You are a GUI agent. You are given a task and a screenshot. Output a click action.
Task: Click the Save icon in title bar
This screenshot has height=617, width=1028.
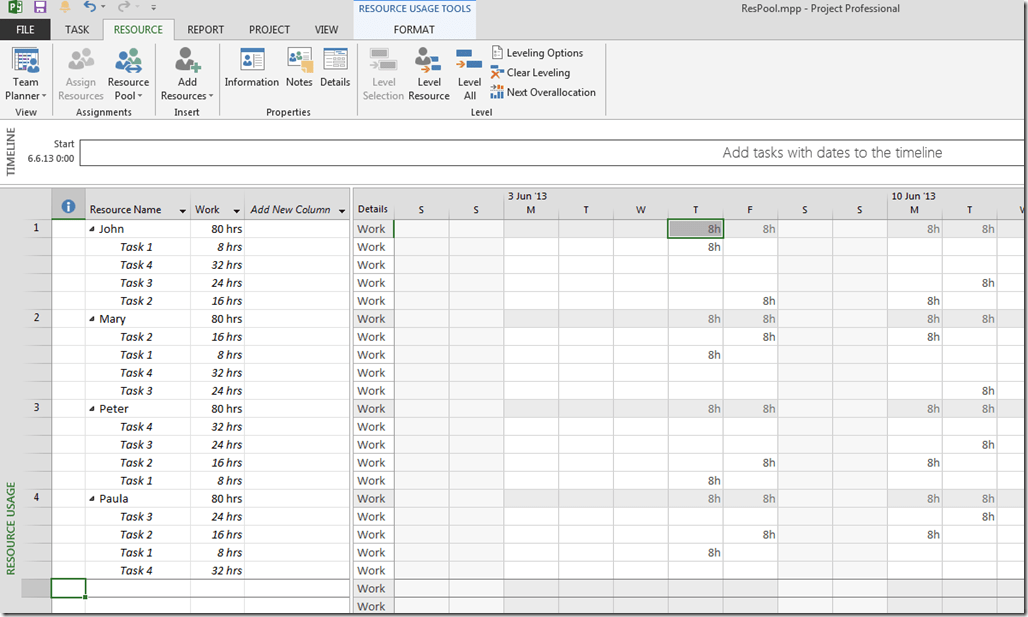coord(41,7)
